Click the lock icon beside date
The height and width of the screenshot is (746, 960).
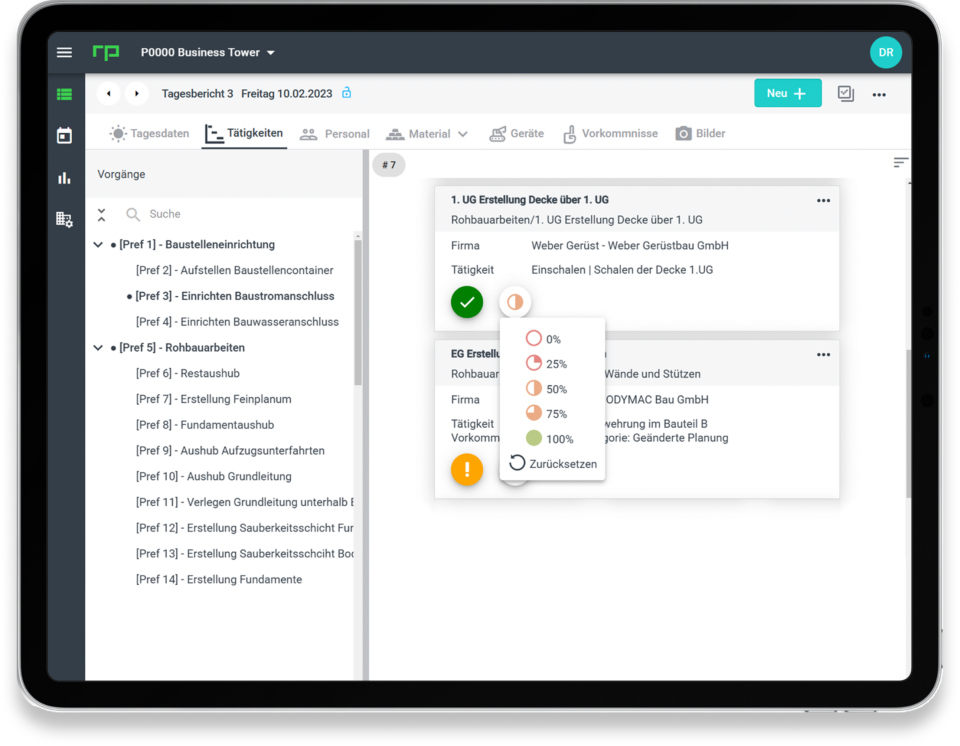pyautogui.click(x=347, y=93)
